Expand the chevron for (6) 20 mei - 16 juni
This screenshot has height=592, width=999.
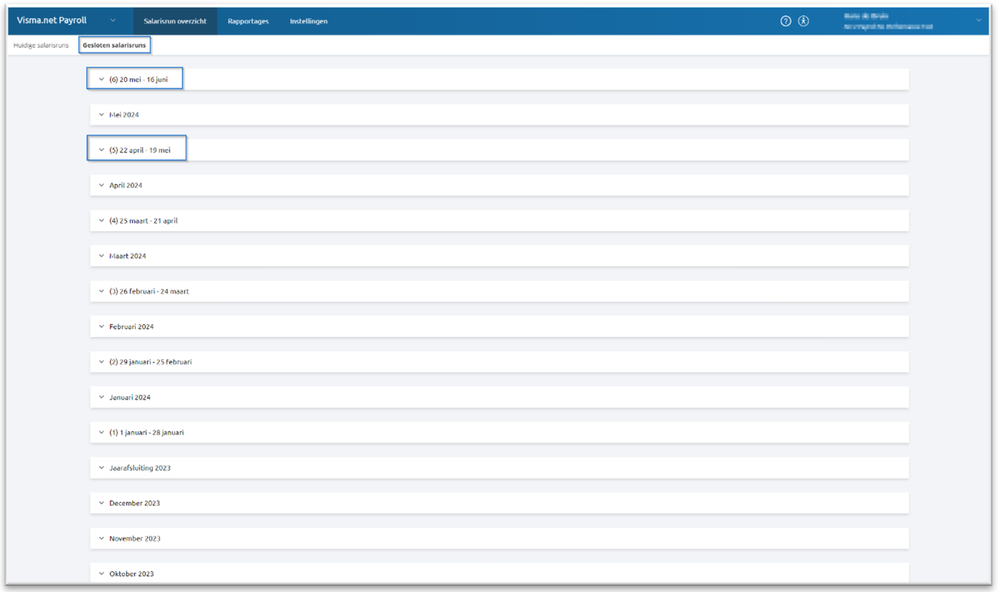coord(101,80)
